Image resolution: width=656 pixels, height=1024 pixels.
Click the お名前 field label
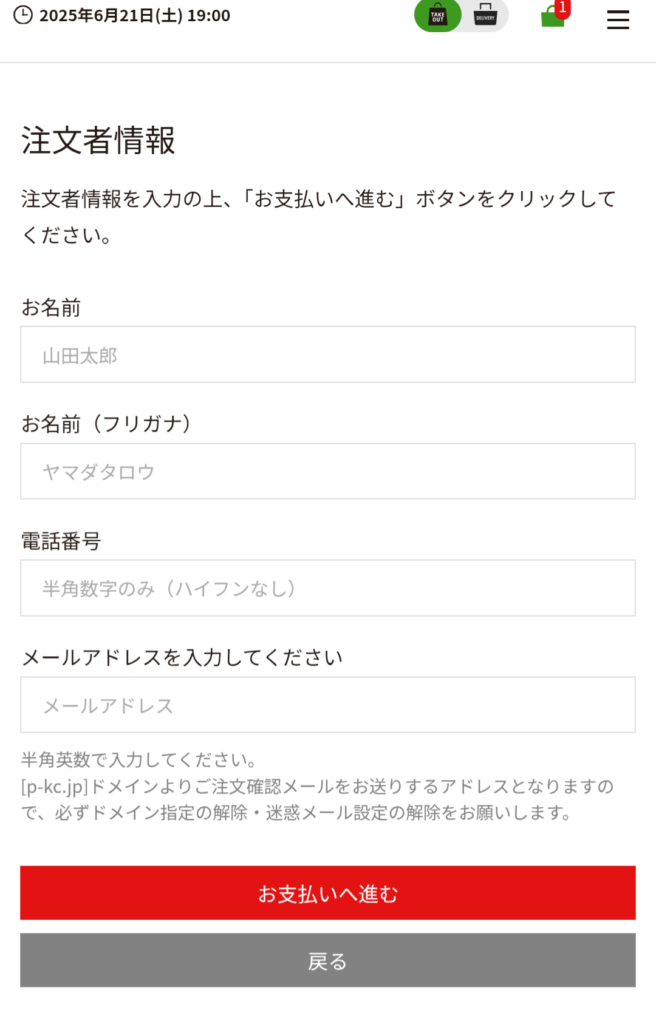point(51,307)
